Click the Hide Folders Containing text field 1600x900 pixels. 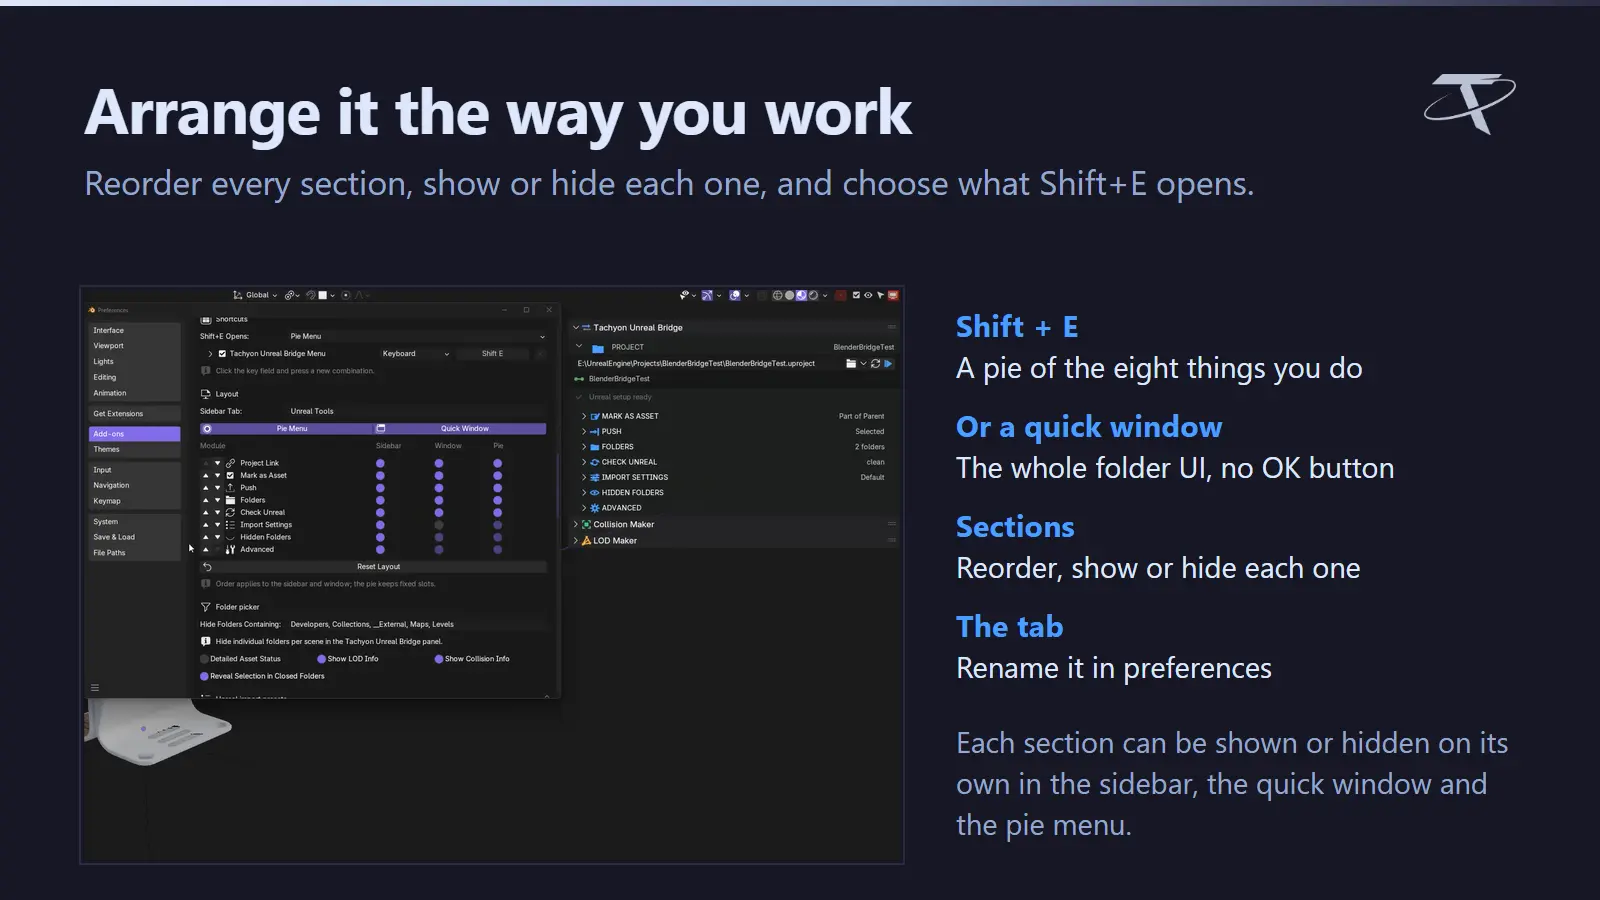click(417, 624)
